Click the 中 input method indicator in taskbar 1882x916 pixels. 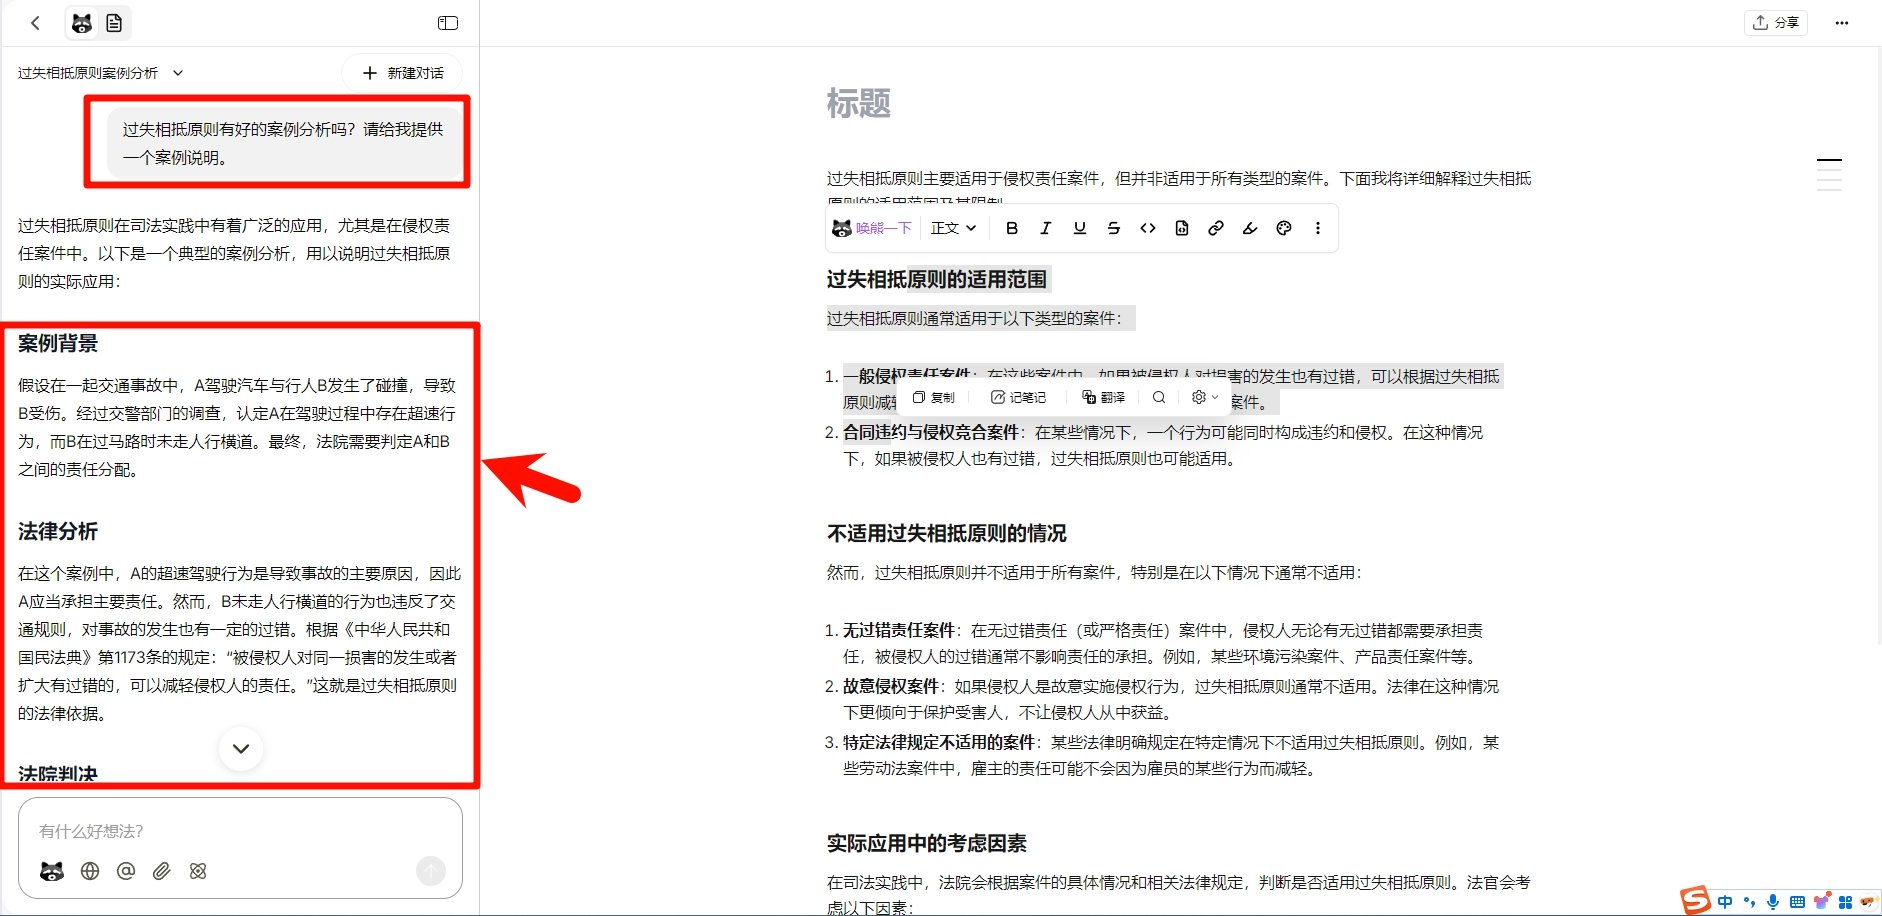[x=1723, y=901]
